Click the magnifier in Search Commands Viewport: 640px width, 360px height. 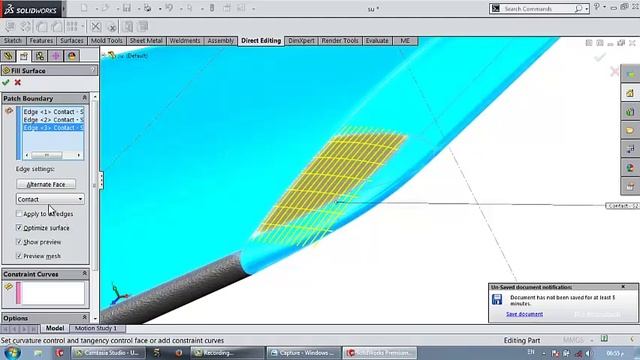578,9
